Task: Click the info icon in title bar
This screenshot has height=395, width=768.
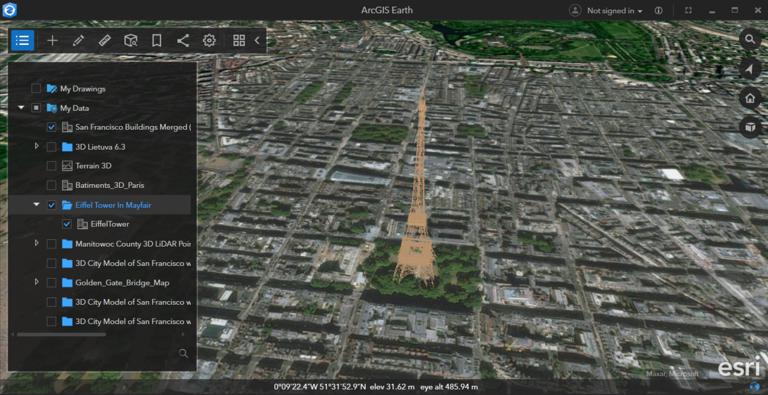Action: tap(659, 10)
